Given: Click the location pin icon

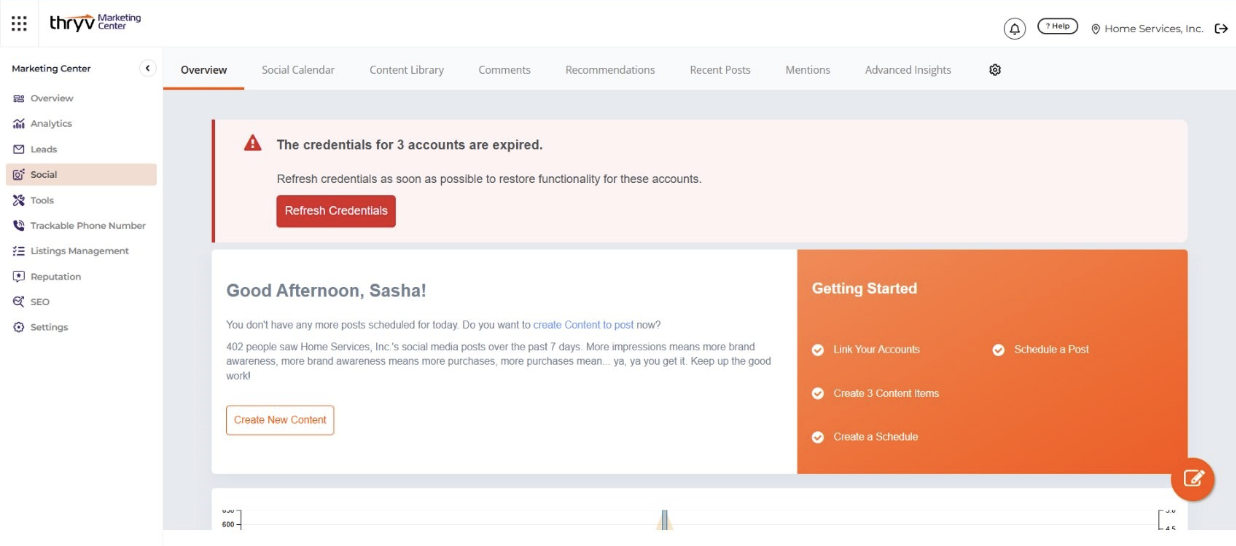Looking at the screenshot, I should (1095, 29).
